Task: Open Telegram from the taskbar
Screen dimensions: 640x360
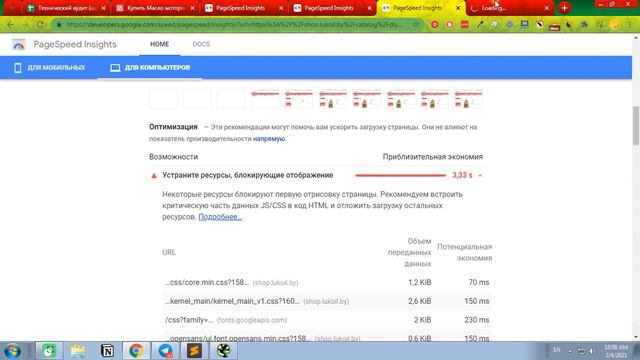Action: pos(165,351)
